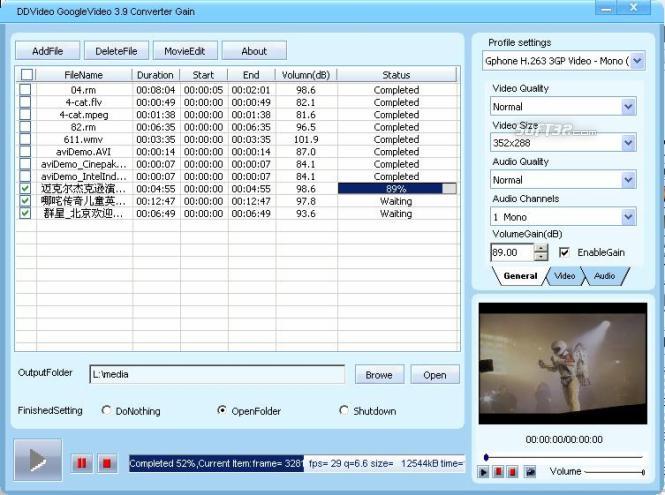Select the aviDemo_Cinepak file name

[84, 164]
